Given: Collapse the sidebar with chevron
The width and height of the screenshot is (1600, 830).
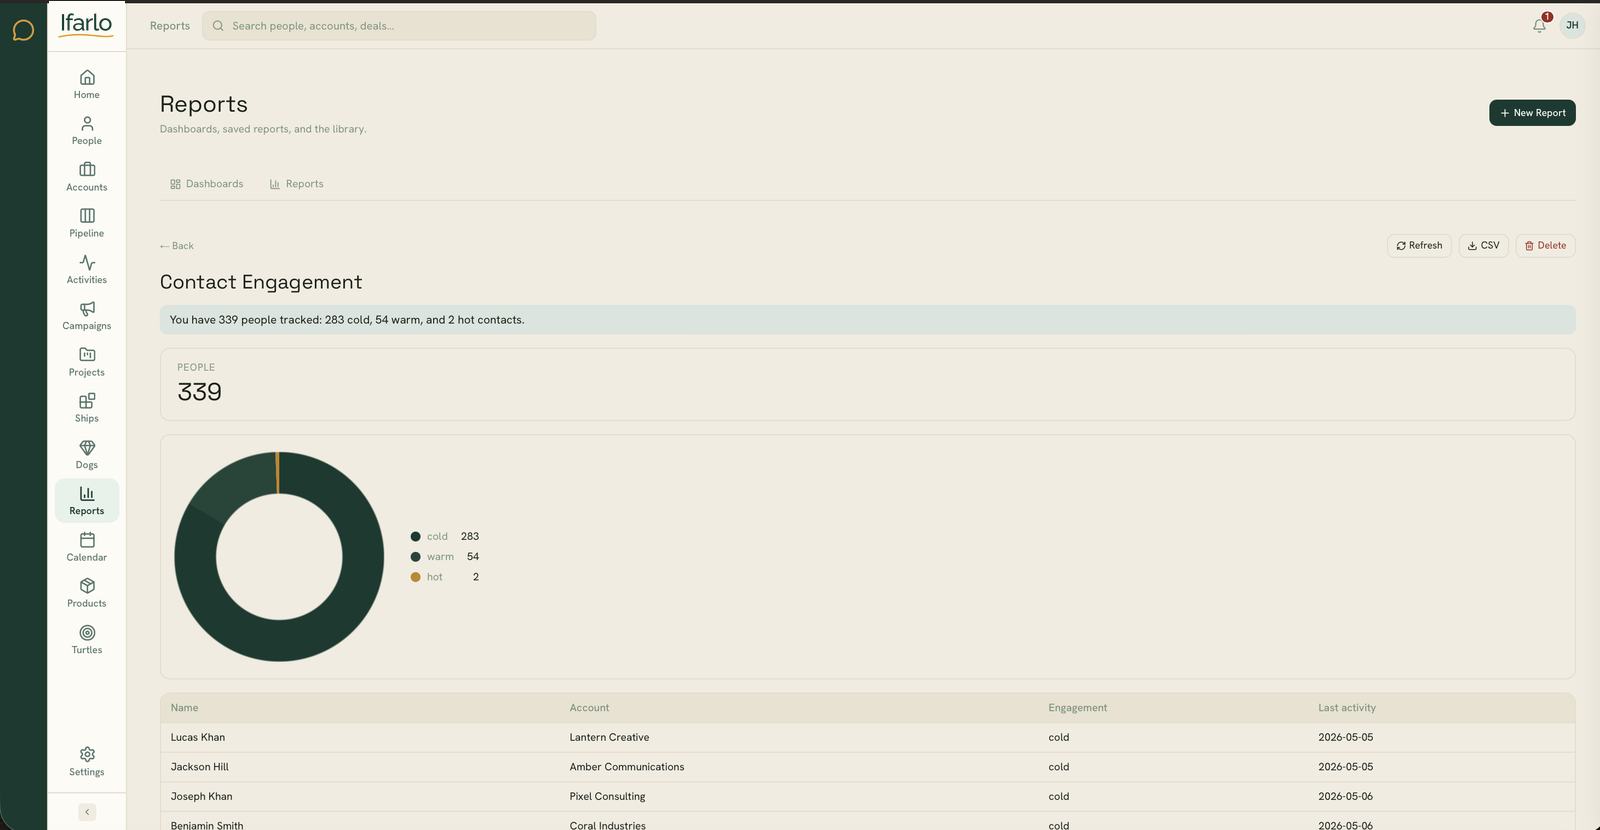Looking at the screenshot, I should point(87,812).
